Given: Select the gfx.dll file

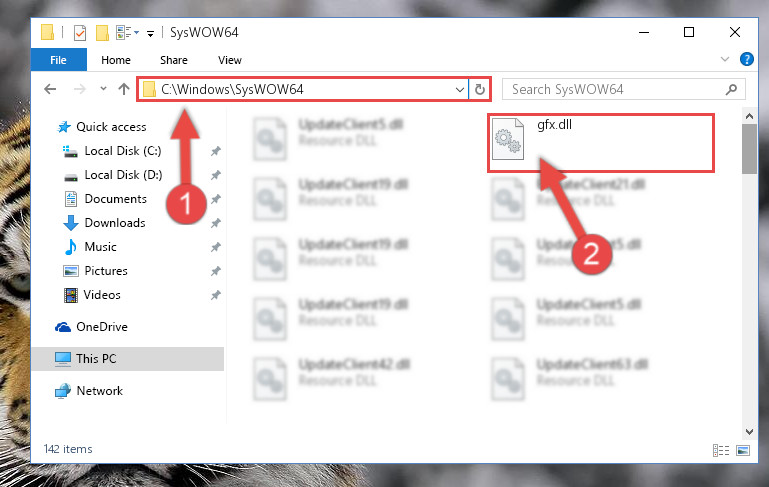Looking at the screenshot, I should [600, 142].
